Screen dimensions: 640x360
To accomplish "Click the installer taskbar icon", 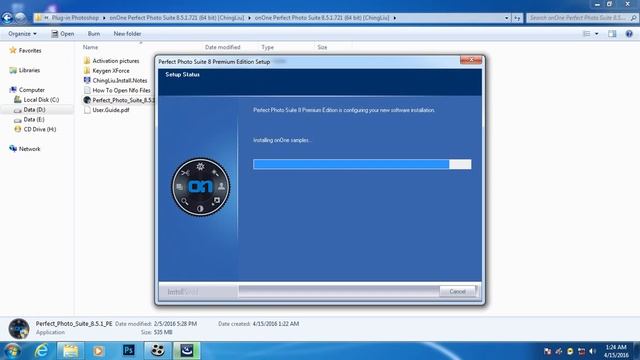I will click(187, 351).
